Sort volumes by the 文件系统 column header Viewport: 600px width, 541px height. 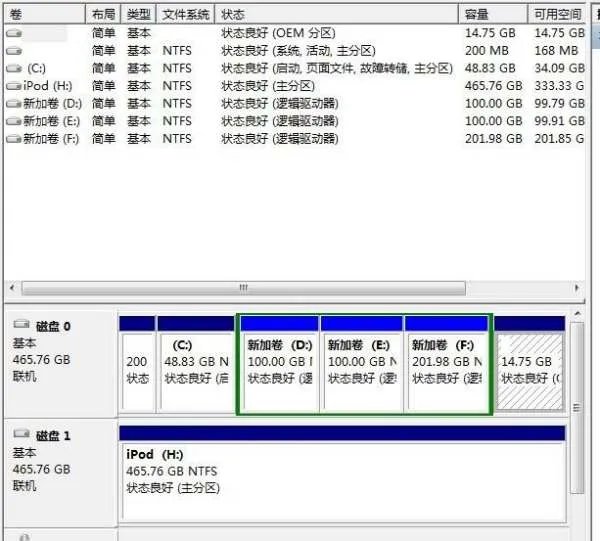(186, 14)
